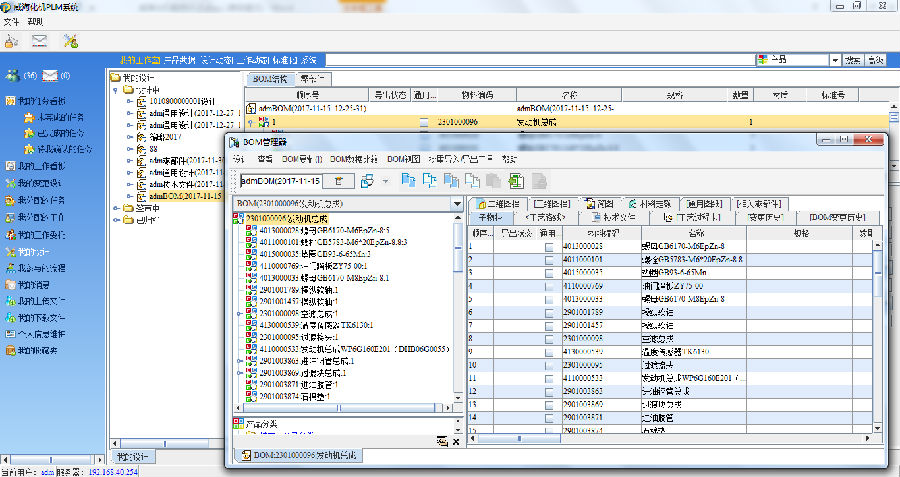Switch to the BOM结构 tab
The width and height of the screenshot is (900, 477).
point(268,78)
